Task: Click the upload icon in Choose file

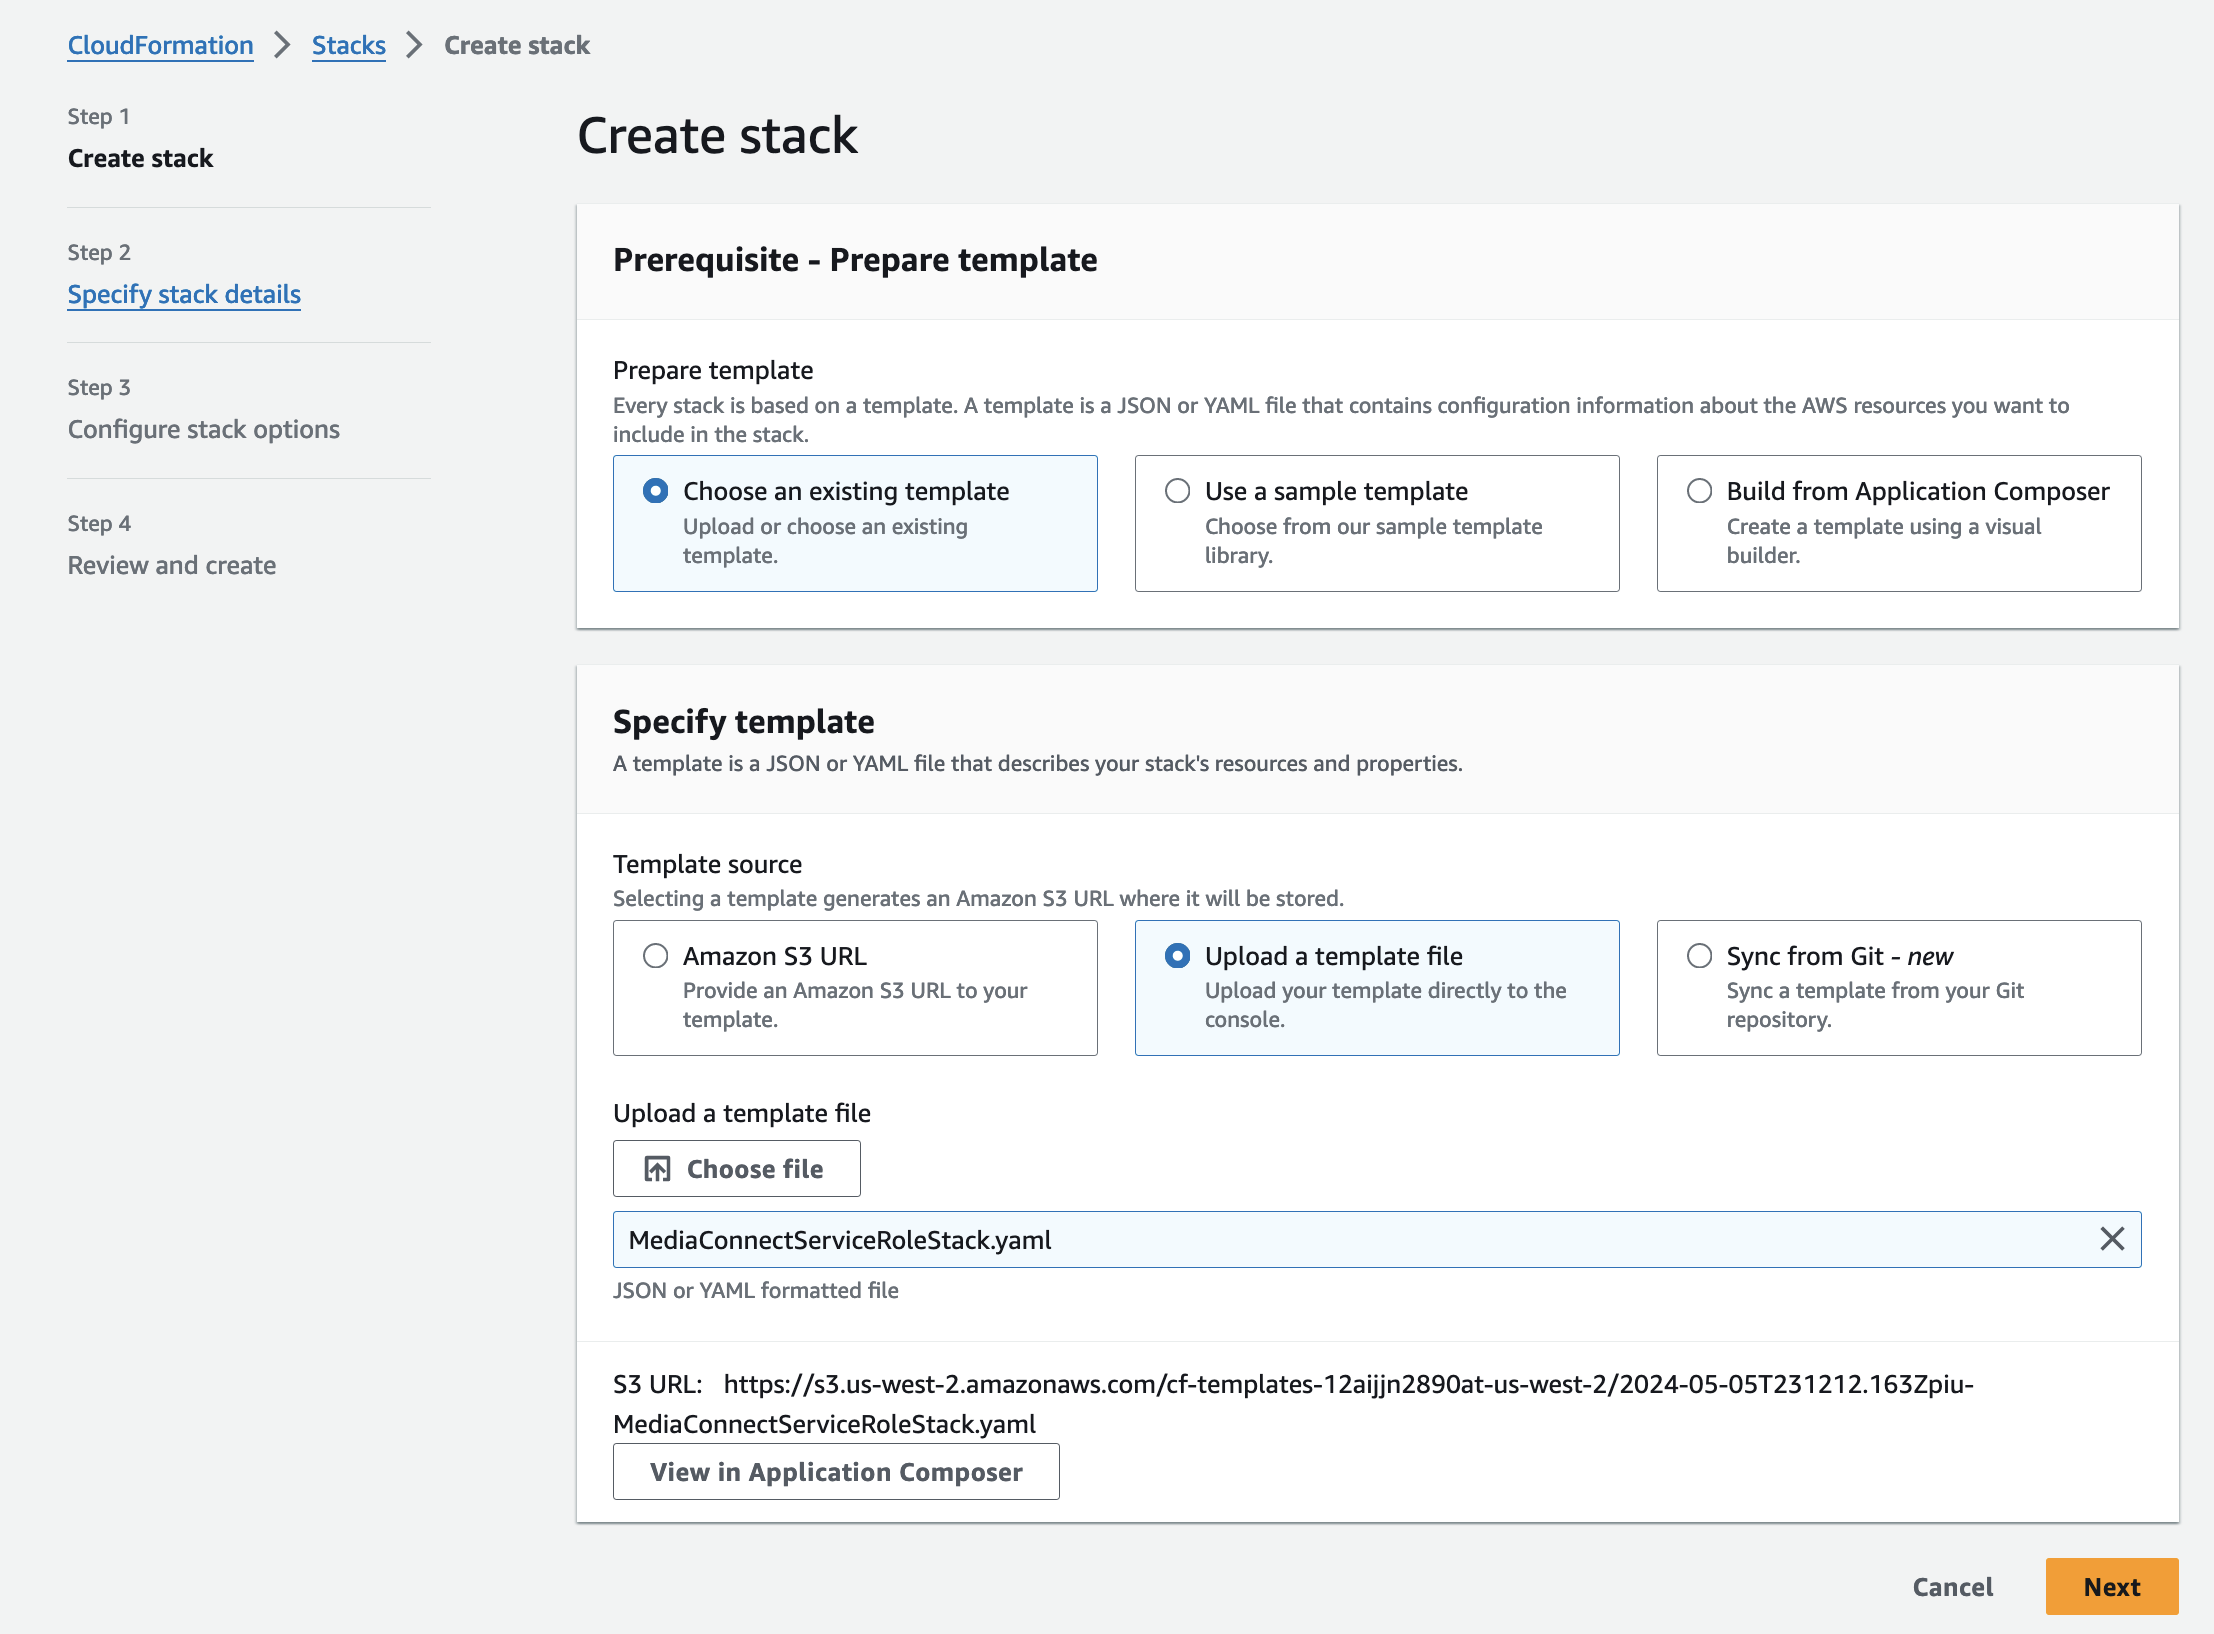Action: (657, 1168)
